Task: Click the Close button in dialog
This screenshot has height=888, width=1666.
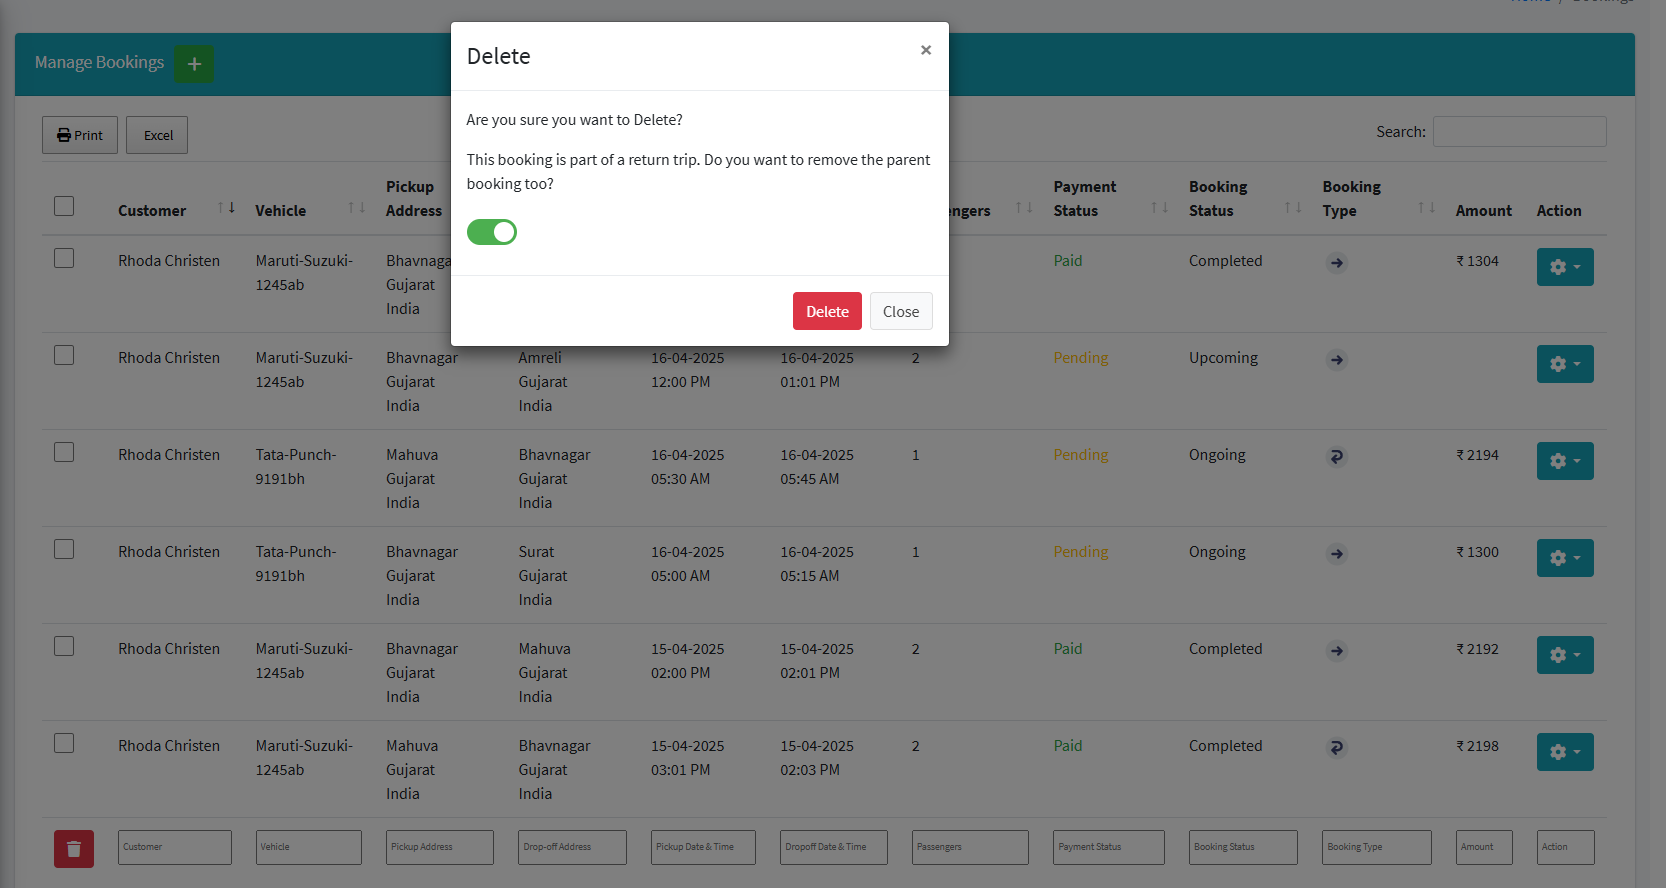Action: (x=900, y=311)
